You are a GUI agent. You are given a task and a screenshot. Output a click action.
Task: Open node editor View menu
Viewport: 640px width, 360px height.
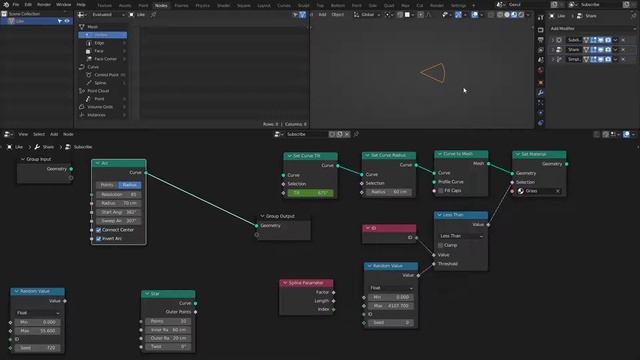23,134
